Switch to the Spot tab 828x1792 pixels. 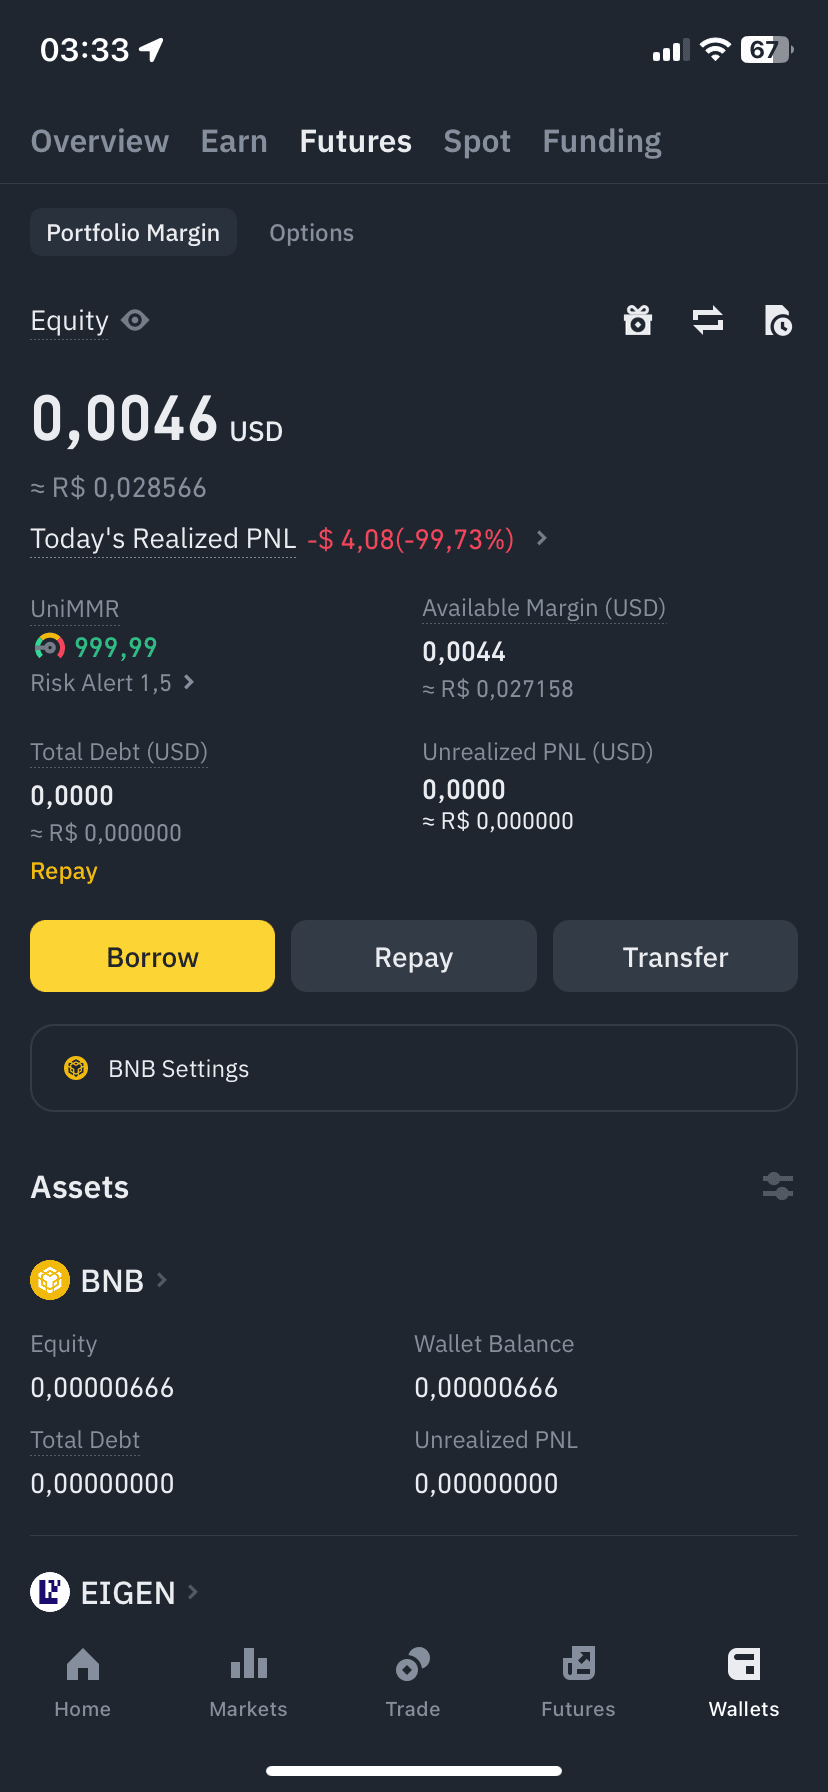coord(477,142)
